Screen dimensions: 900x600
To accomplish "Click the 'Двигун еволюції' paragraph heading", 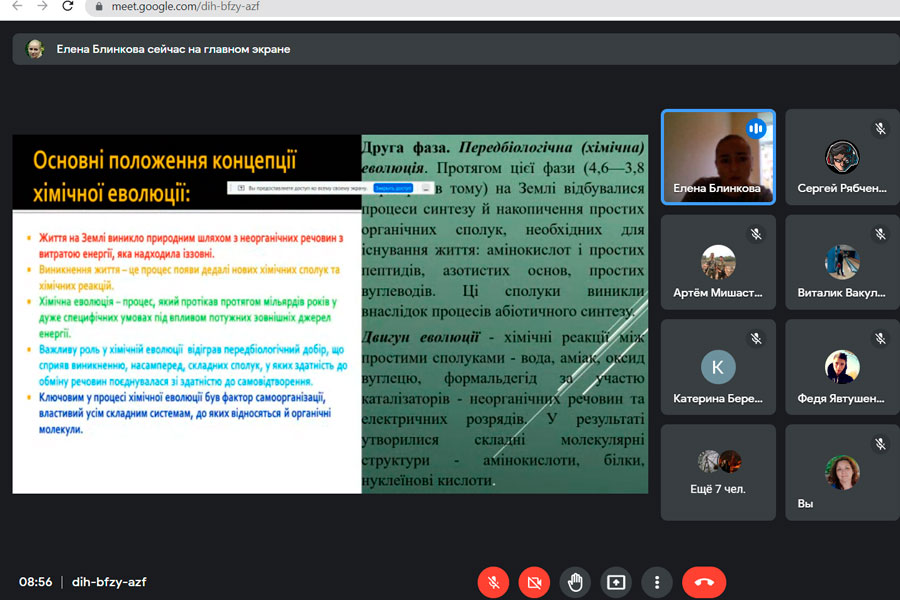I will coord(420,337).
